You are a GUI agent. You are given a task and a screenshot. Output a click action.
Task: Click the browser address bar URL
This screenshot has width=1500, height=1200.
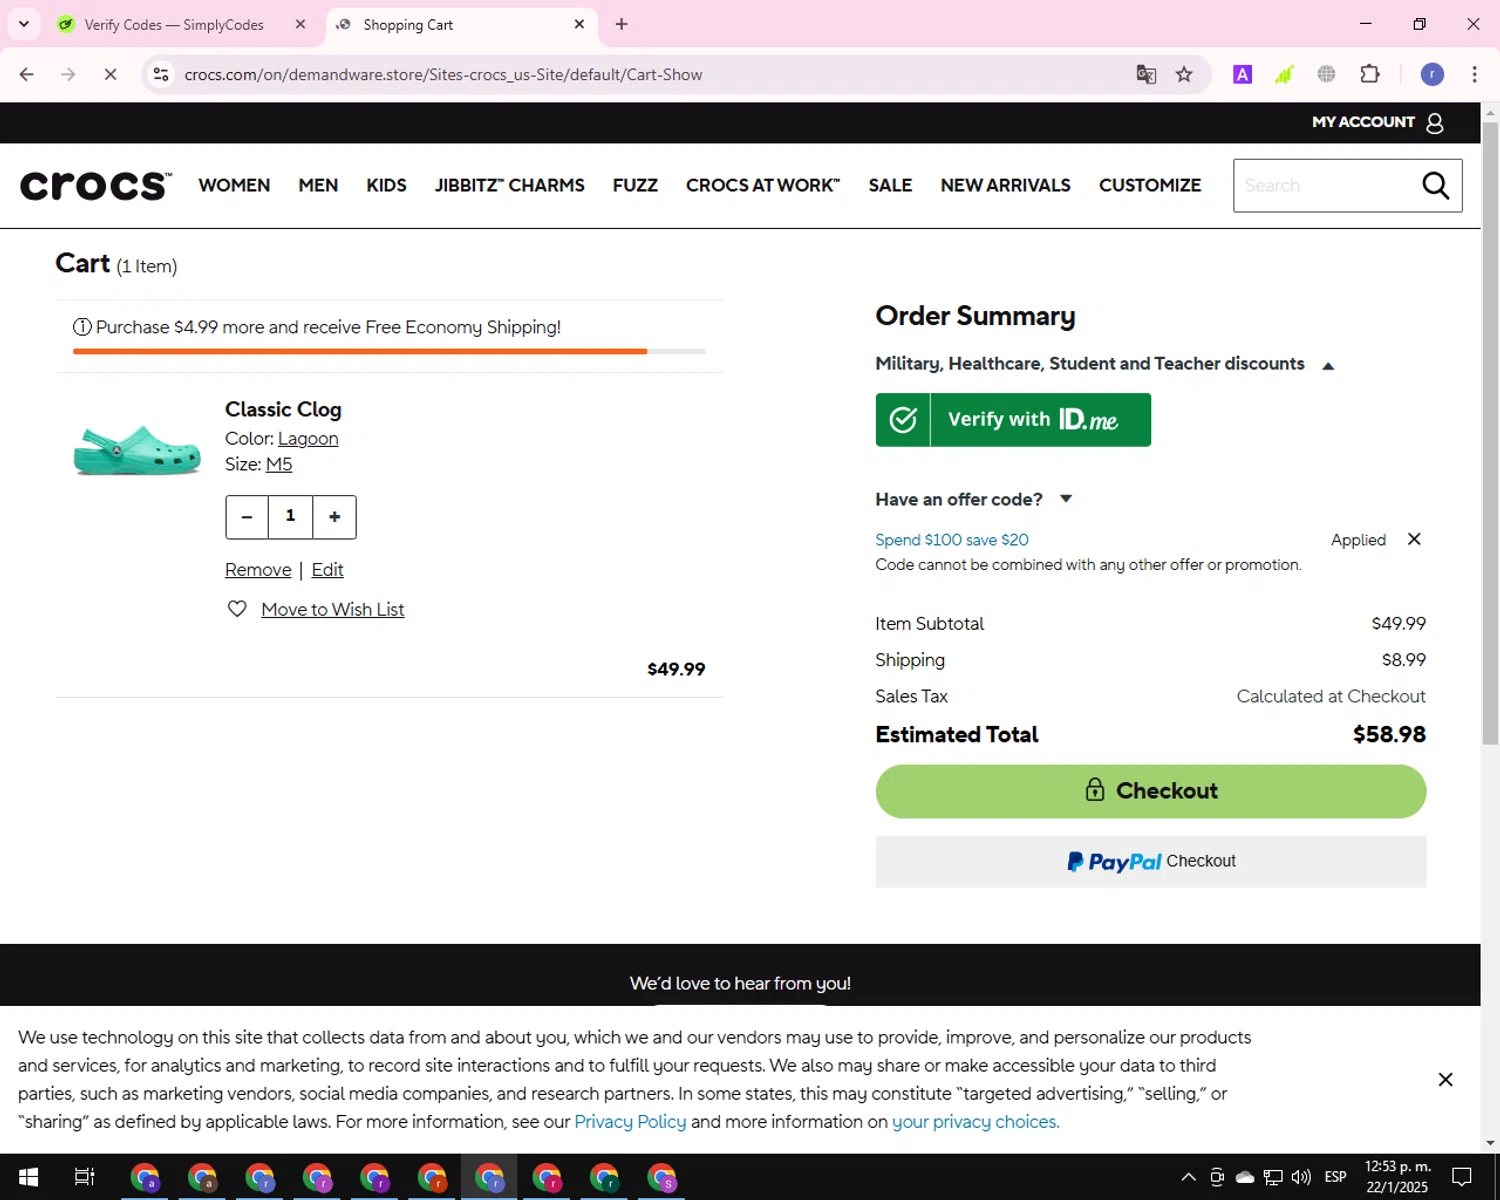coord(443,74)
